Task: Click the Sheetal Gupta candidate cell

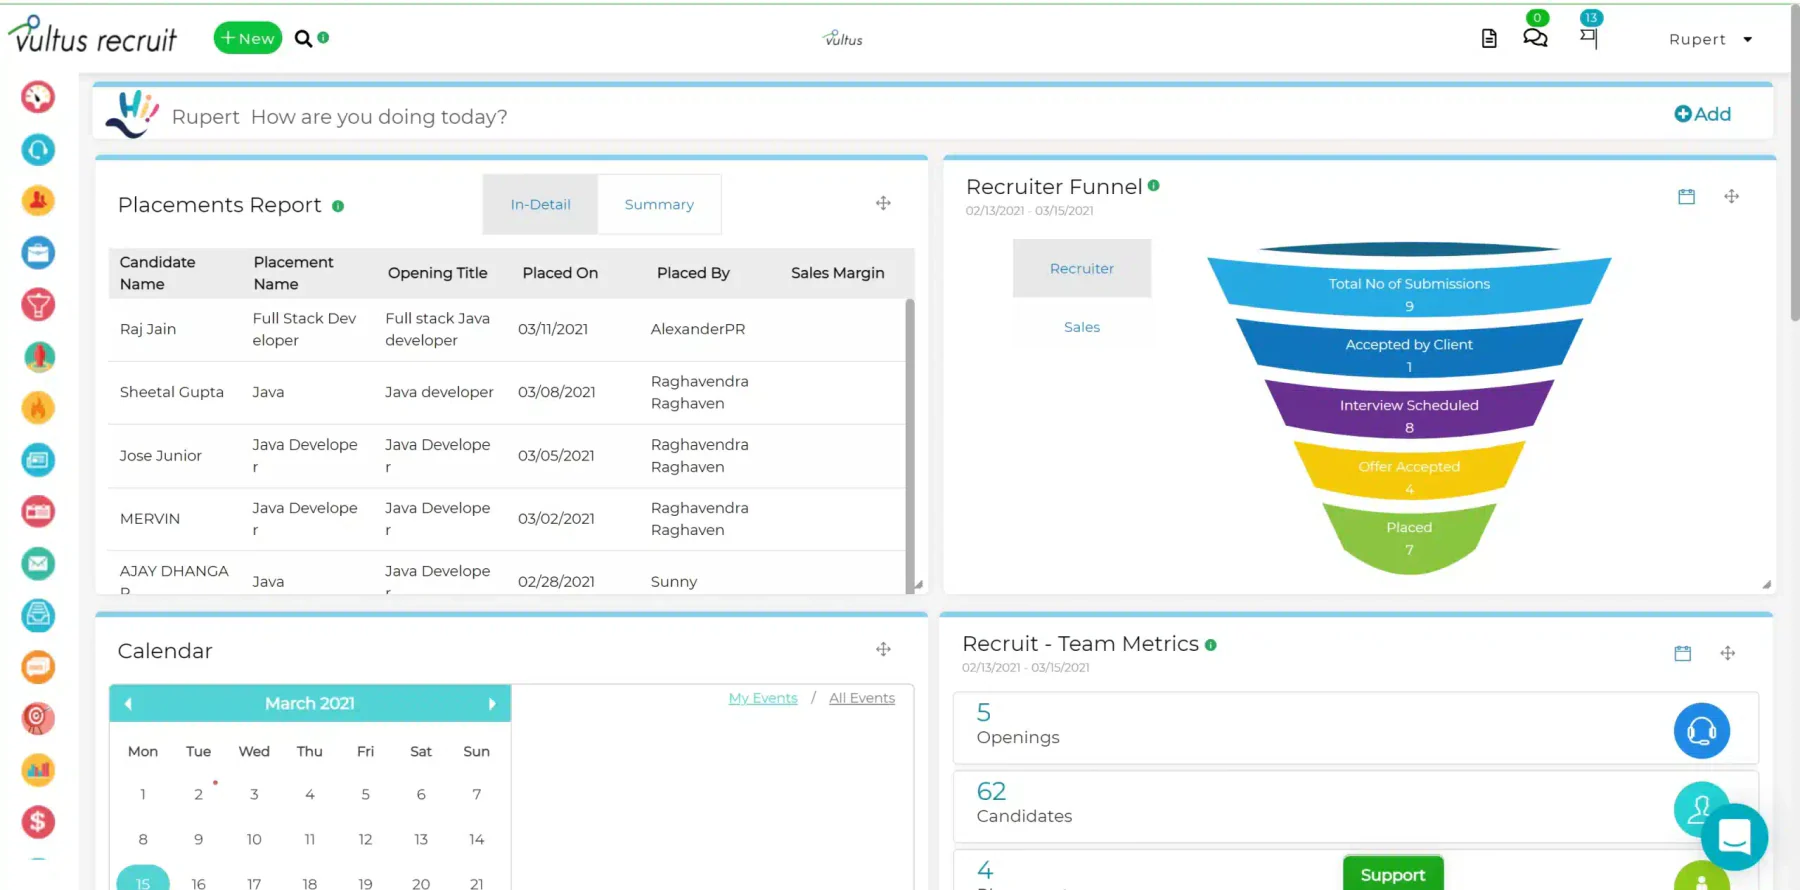Action: [172, 392]
